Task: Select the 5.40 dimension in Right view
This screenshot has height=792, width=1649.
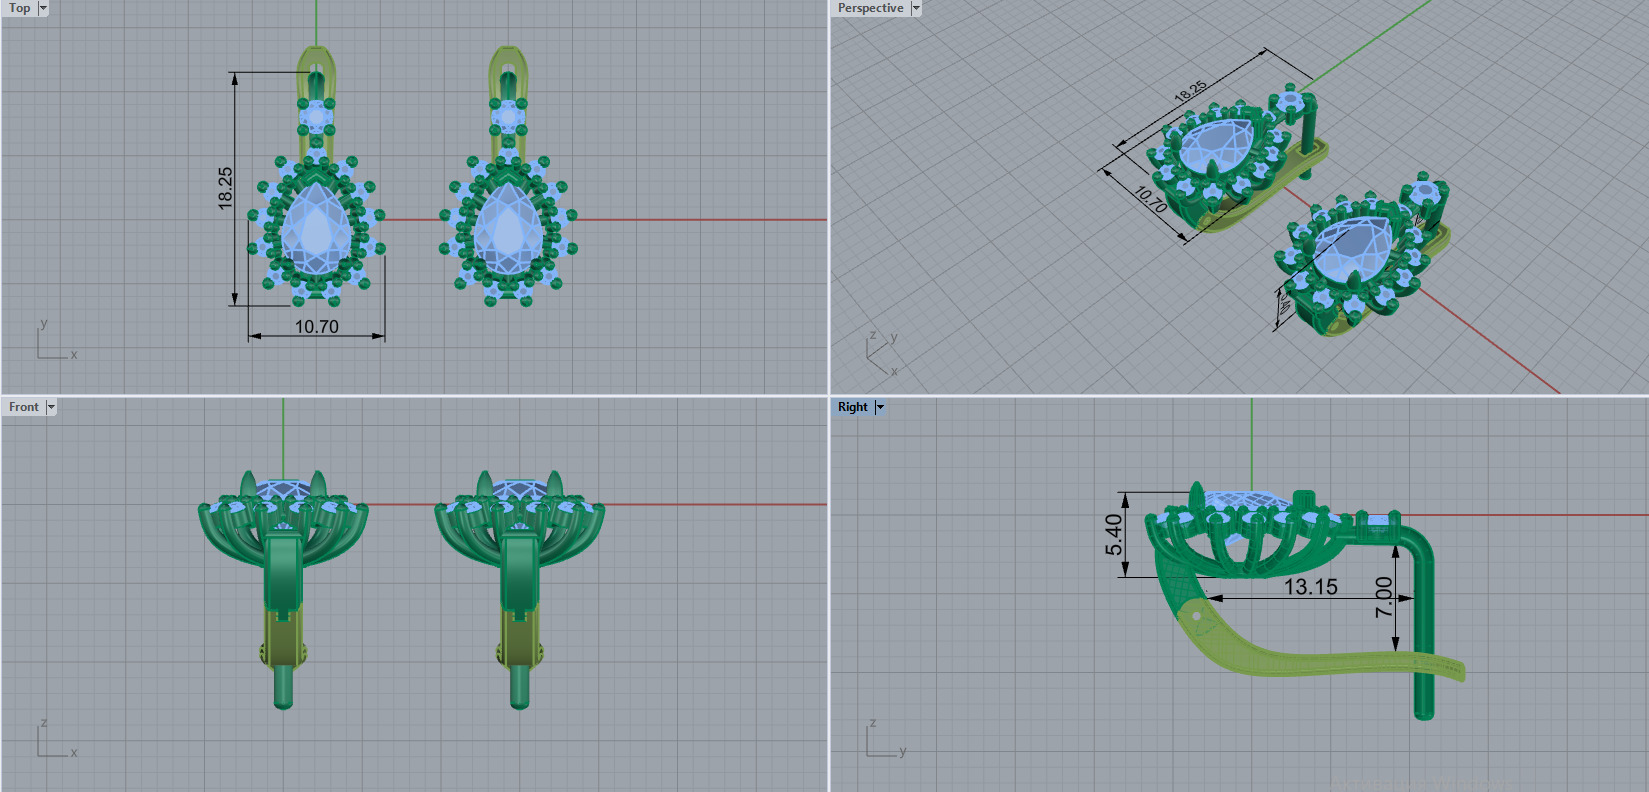Action: [1114, 535]
